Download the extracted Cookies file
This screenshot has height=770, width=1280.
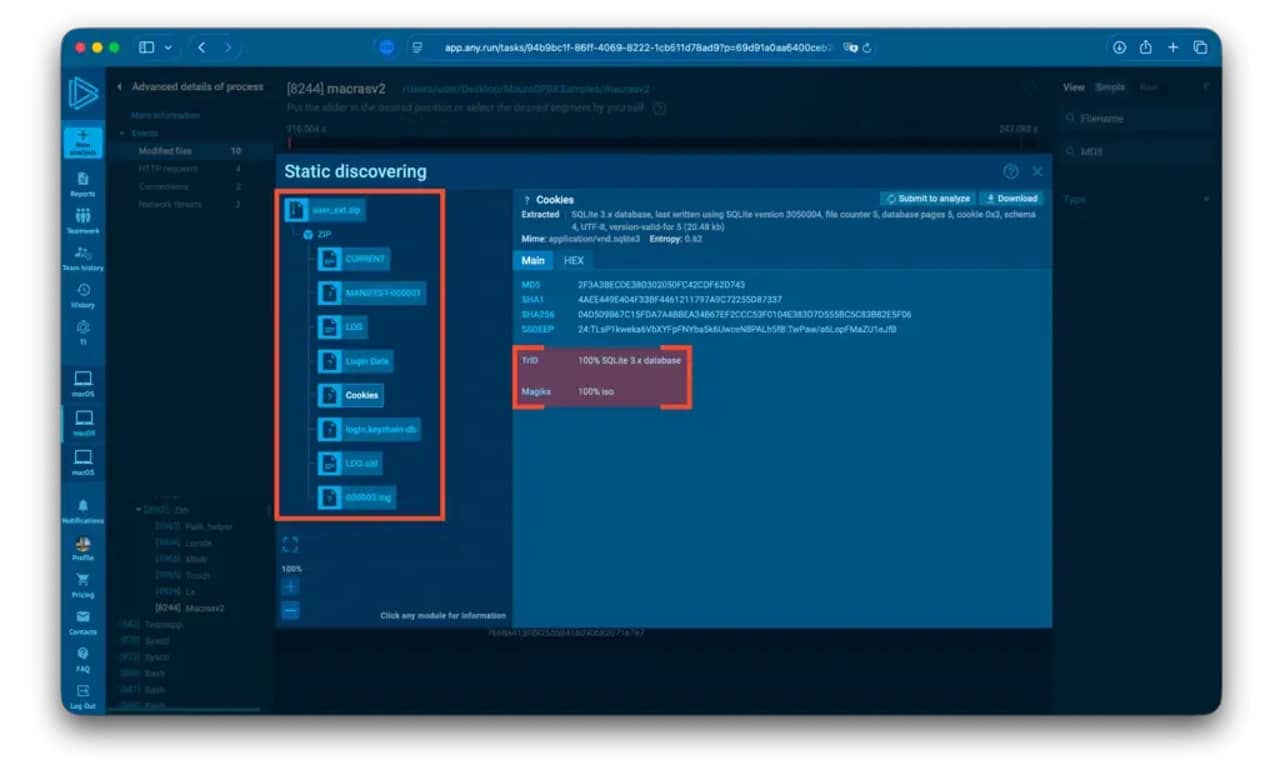click(1011, 198)
